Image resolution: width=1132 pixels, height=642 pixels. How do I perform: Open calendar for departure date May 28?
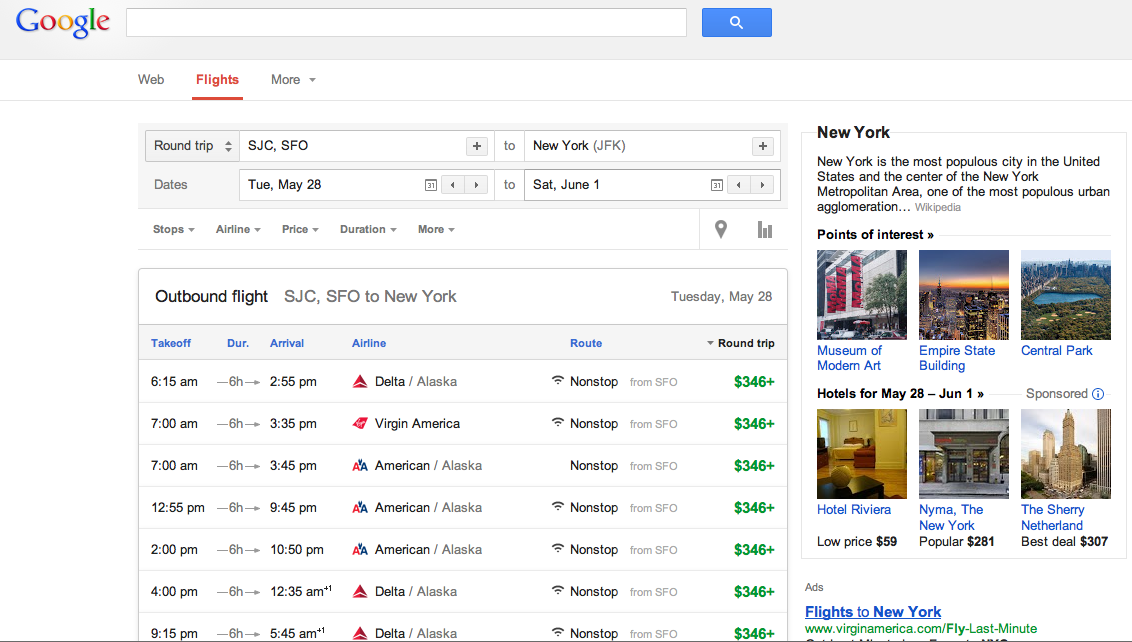430,185
